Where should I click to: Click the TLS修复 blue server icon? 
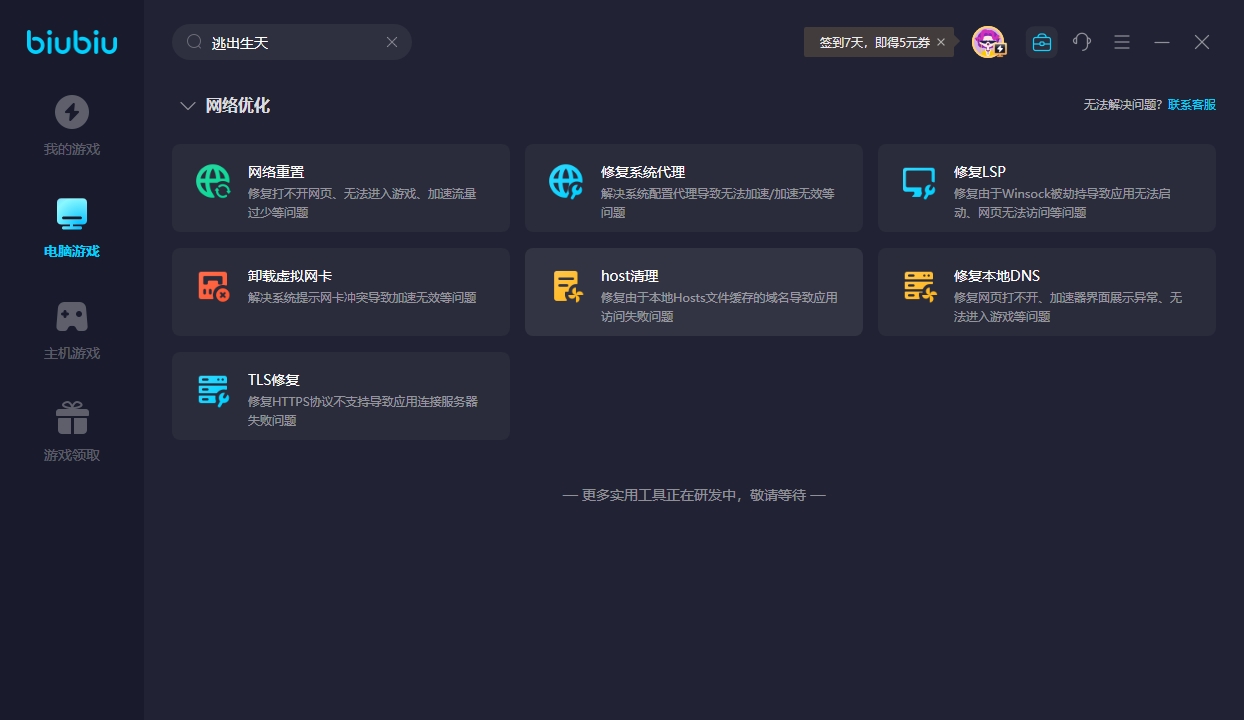213,390
